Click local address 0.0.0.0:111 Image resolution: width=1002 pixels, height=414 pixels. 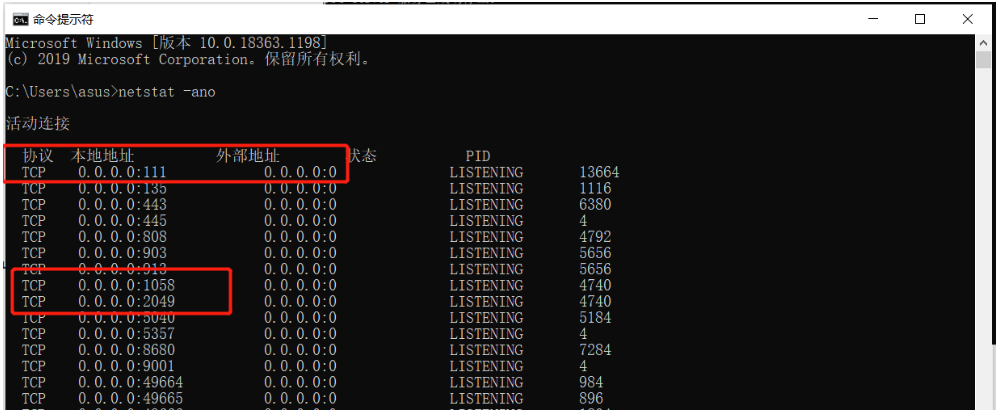122,172
